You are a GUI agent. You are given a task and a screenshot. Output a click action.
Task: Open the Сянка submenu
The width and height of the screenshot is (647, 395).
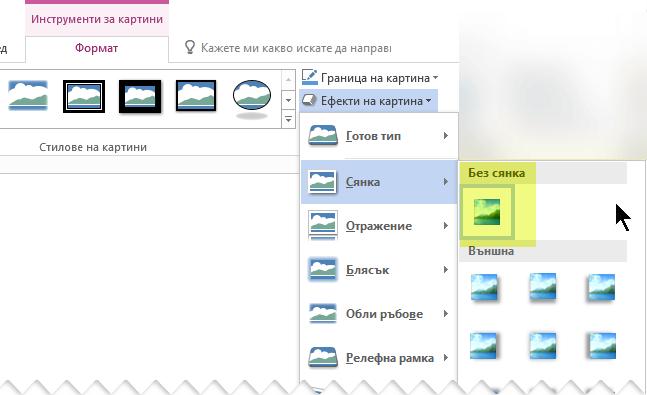379,182
